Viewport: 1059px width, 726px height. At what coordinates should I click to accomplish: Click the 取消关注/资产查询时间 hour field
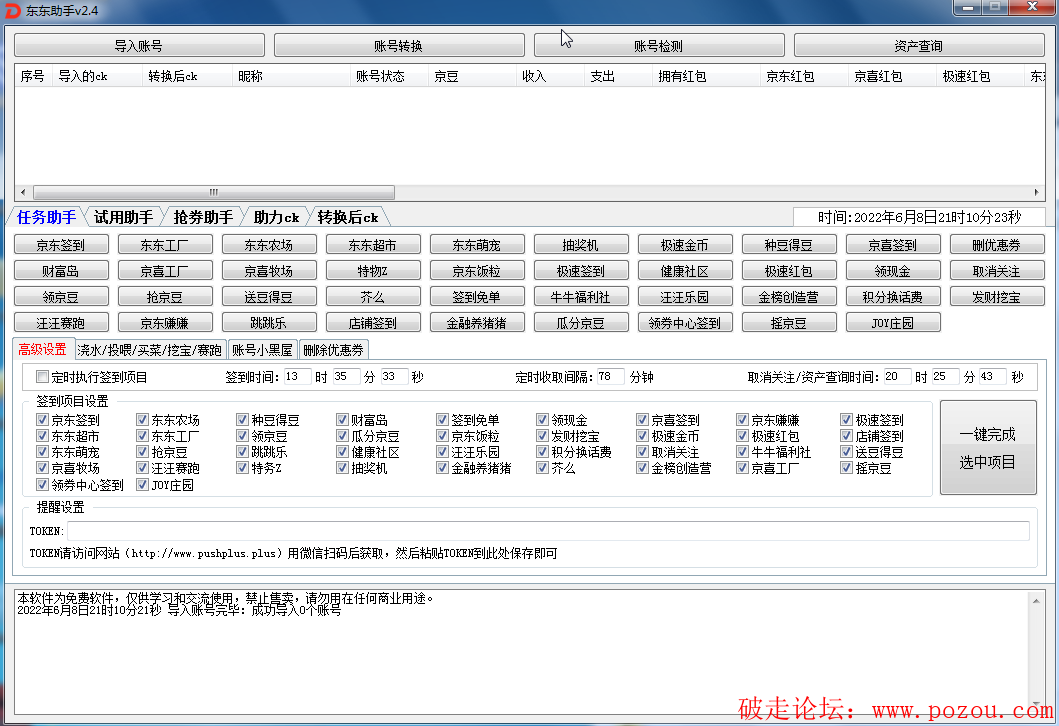(x=898, y=376)
